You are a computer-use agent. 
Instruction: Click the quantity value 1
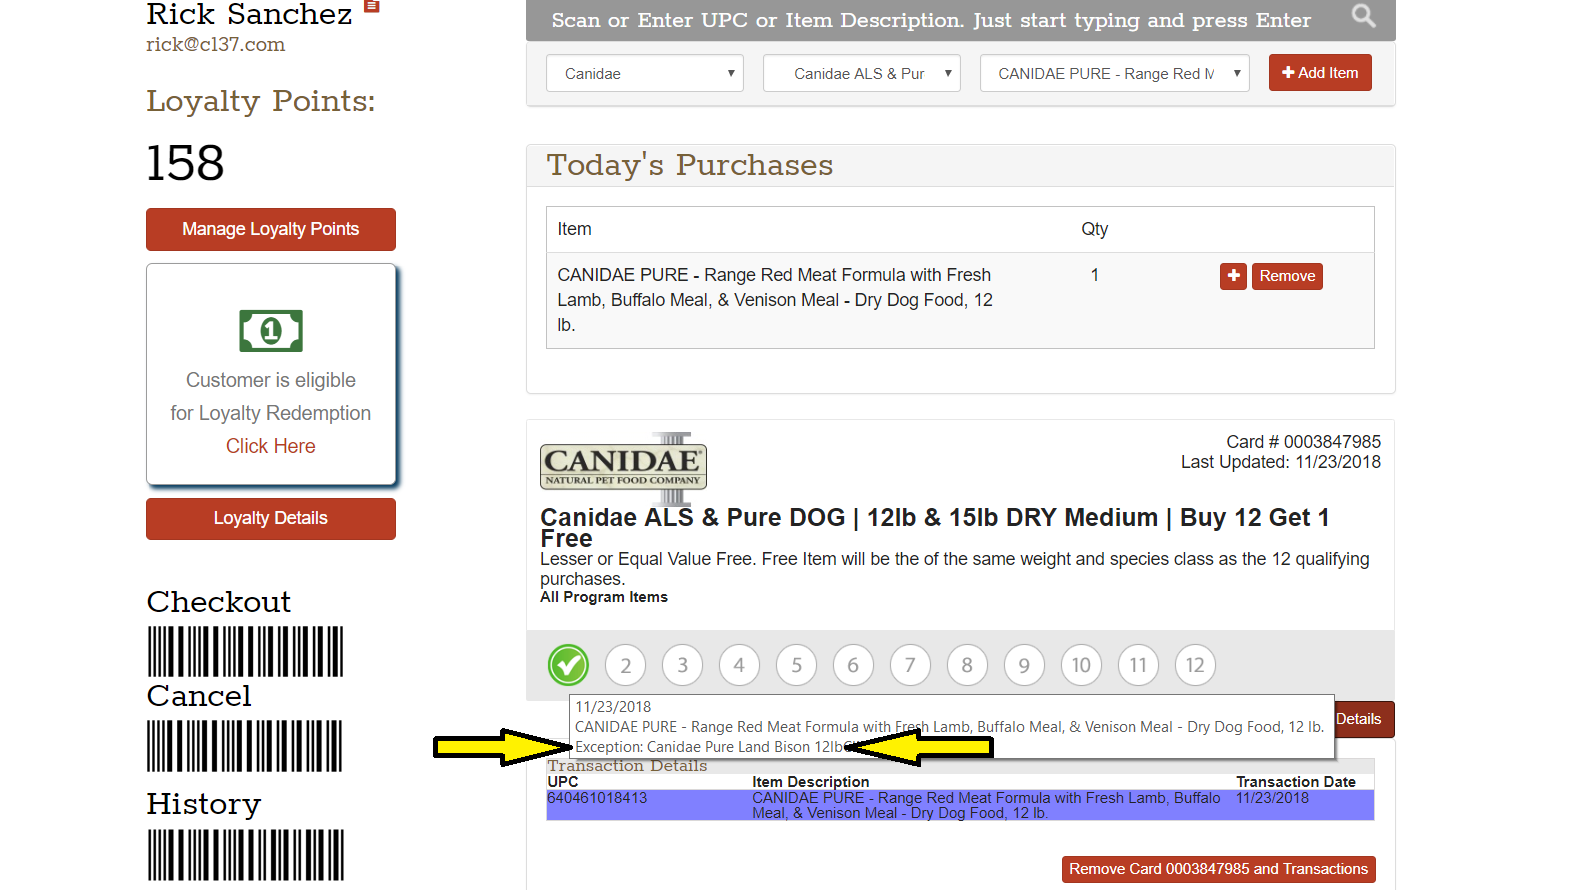[1095, 275]
